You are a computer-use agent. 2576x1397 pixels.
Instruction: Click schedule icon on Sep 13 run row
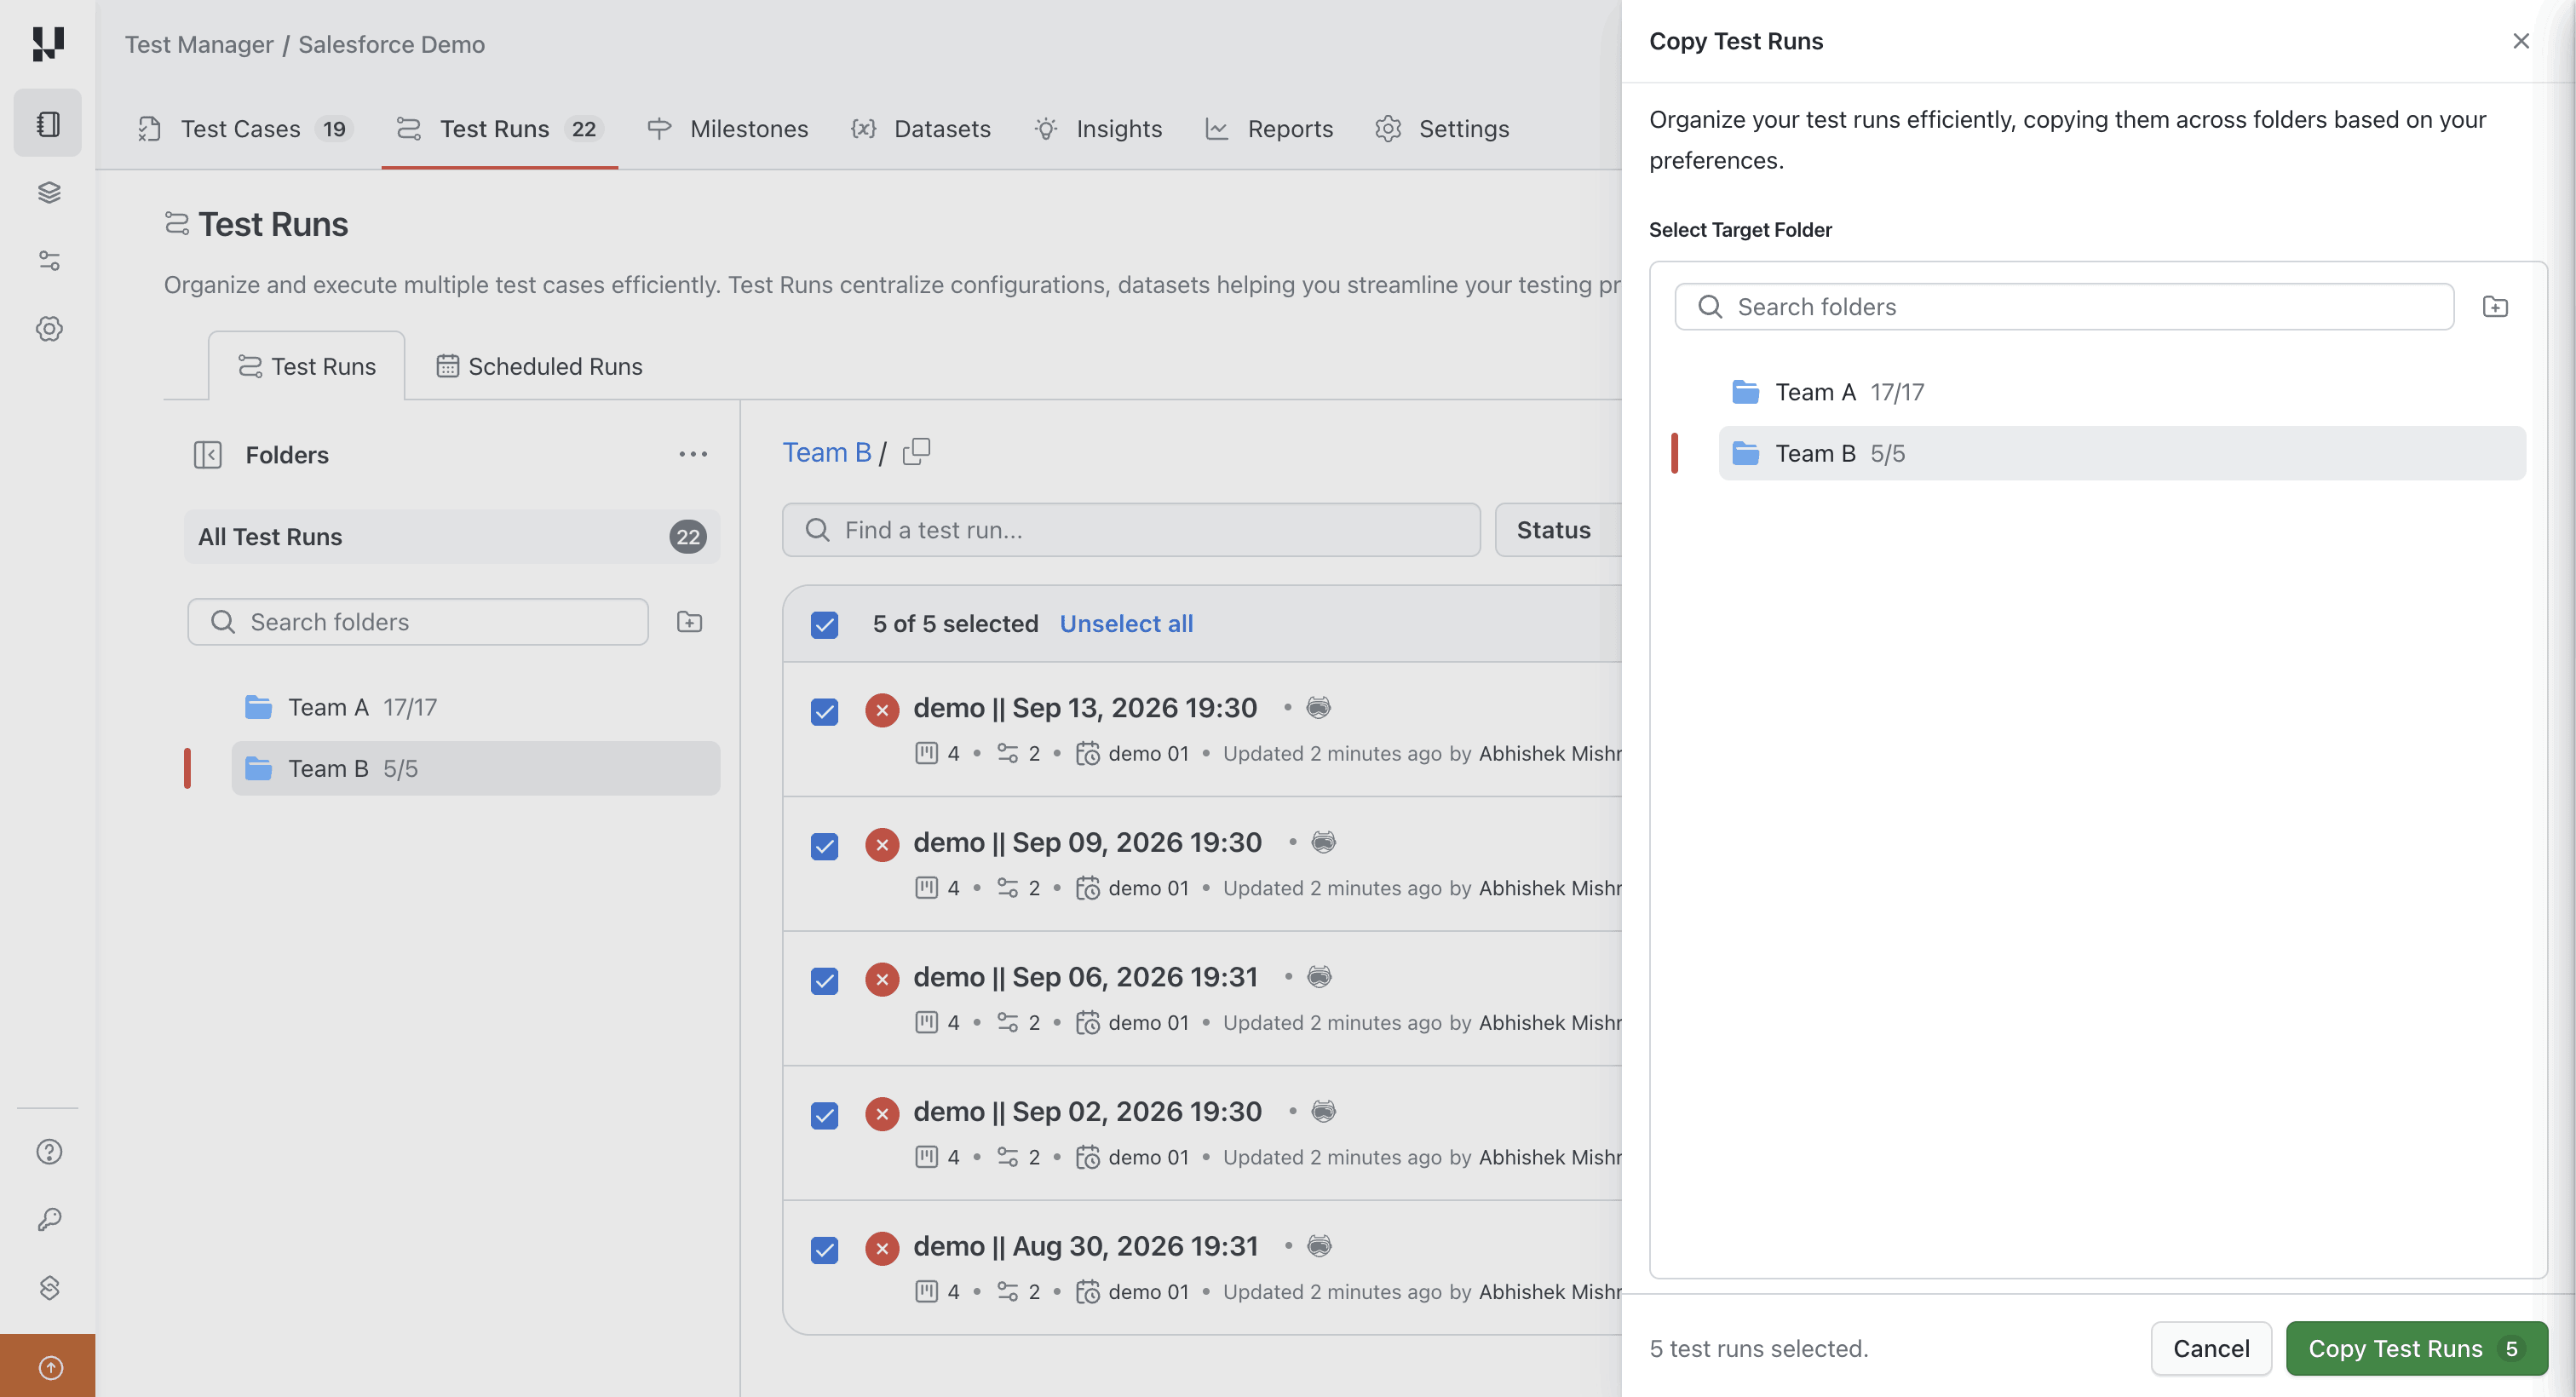pos(1088,754)
